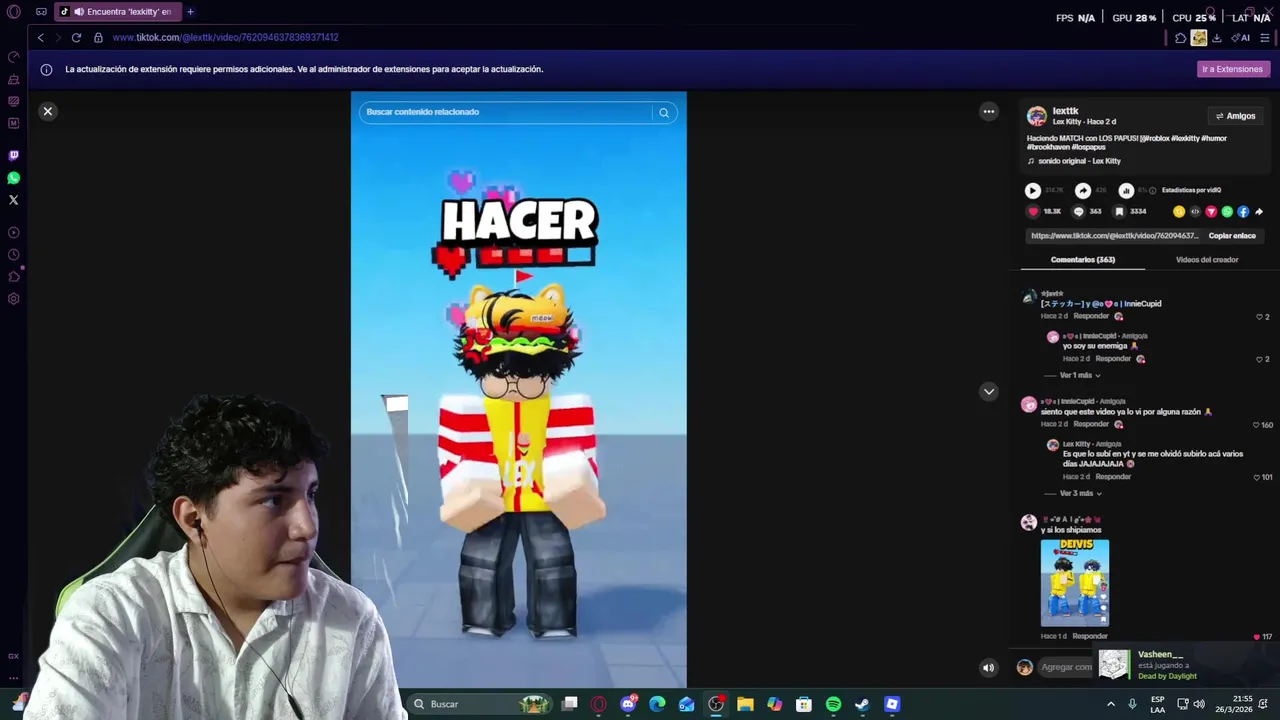Click the pink send-to-friends icon
The width and height of the screenshot is (1280, 720).
click(x=1211, y=212)
